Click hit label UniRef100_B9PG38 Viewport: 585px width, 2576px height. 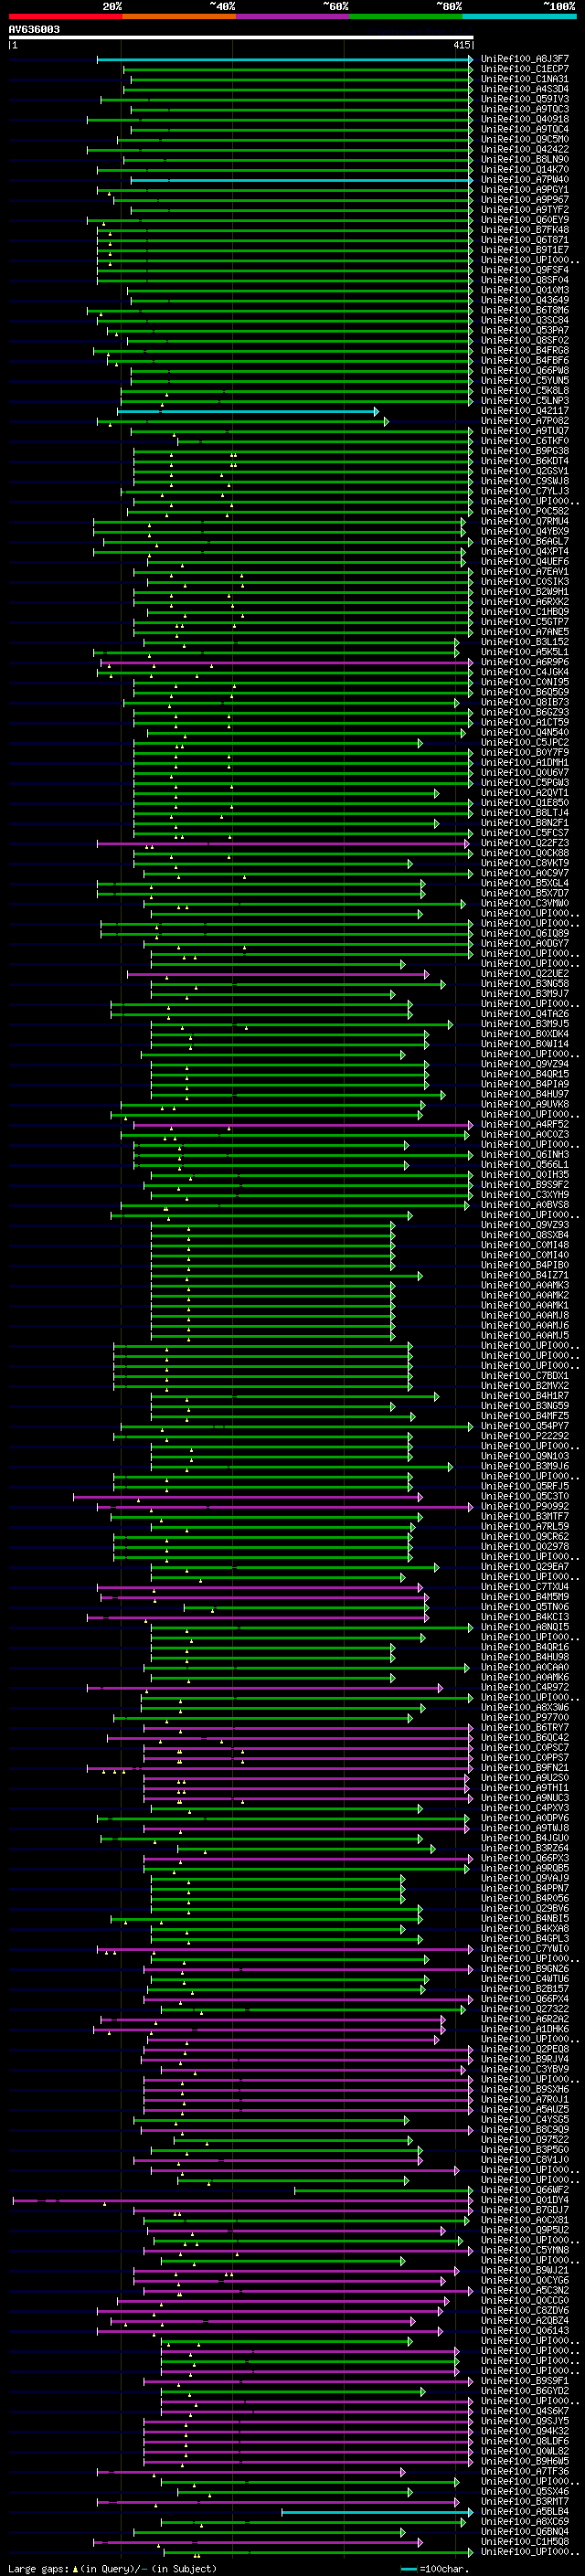coord(525,451)
